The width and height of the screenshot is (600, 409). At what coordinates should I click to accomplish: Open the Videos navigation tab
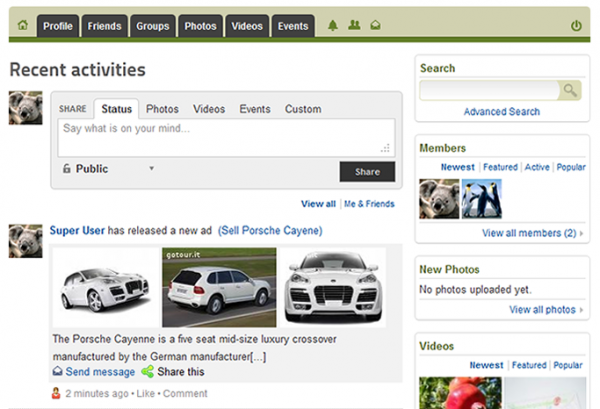coord(247,26)
